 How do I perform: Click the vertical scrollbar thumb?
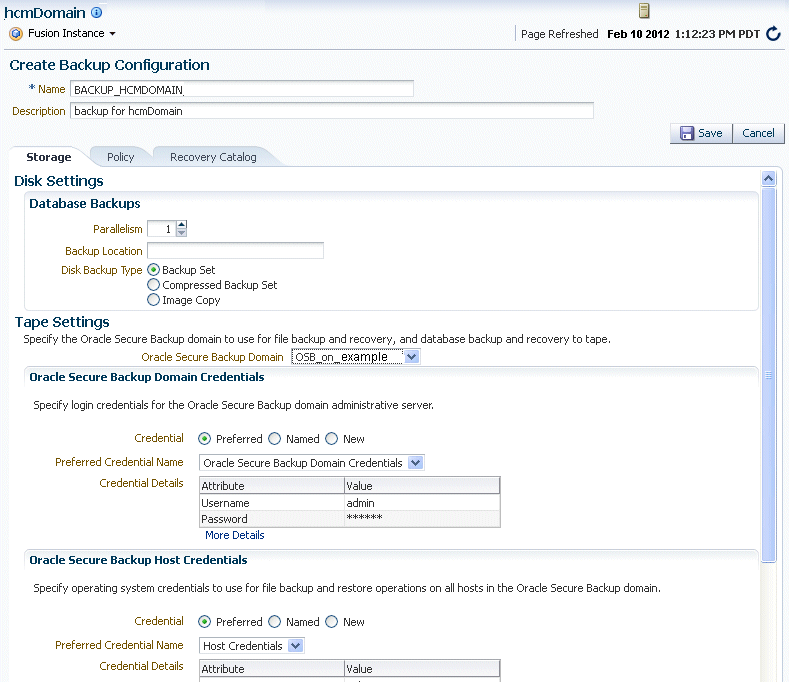pos(768,374)
